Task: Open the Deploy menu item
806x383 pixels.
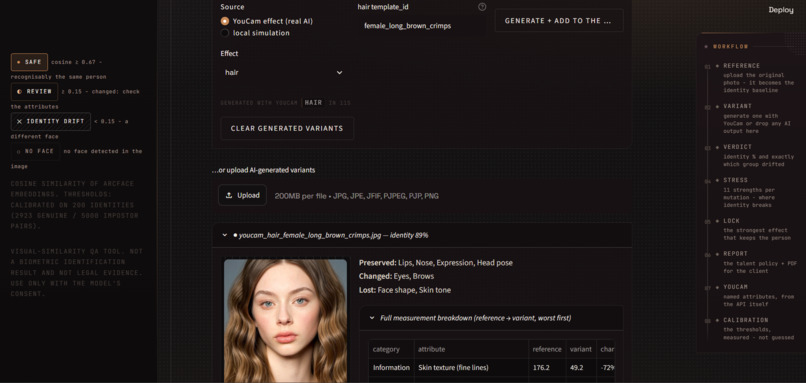Action: point(781,10)
